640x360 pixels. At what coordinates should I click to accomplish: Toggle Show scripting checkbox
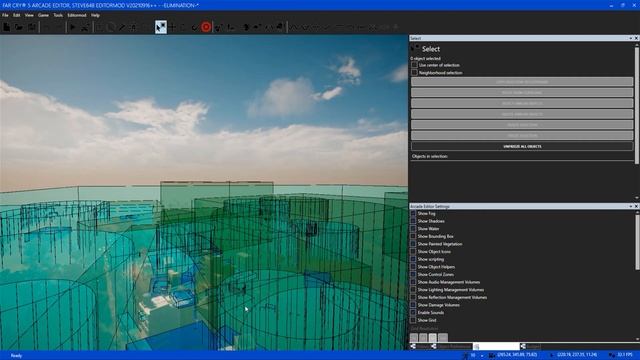[413, 259]
